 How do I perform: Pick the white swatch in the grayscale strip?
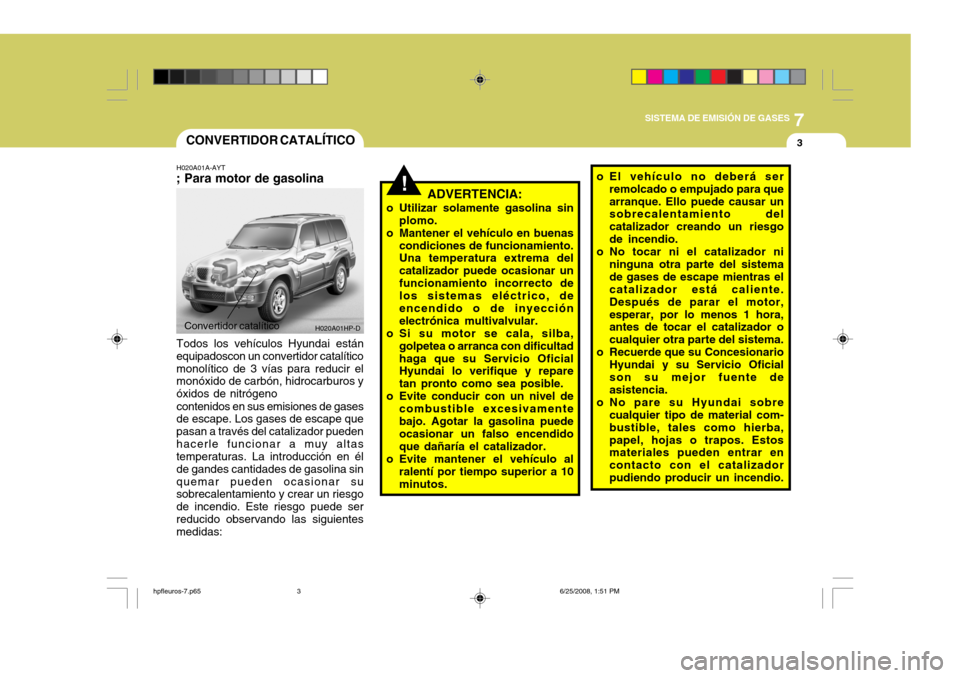(x=320, y=77)
